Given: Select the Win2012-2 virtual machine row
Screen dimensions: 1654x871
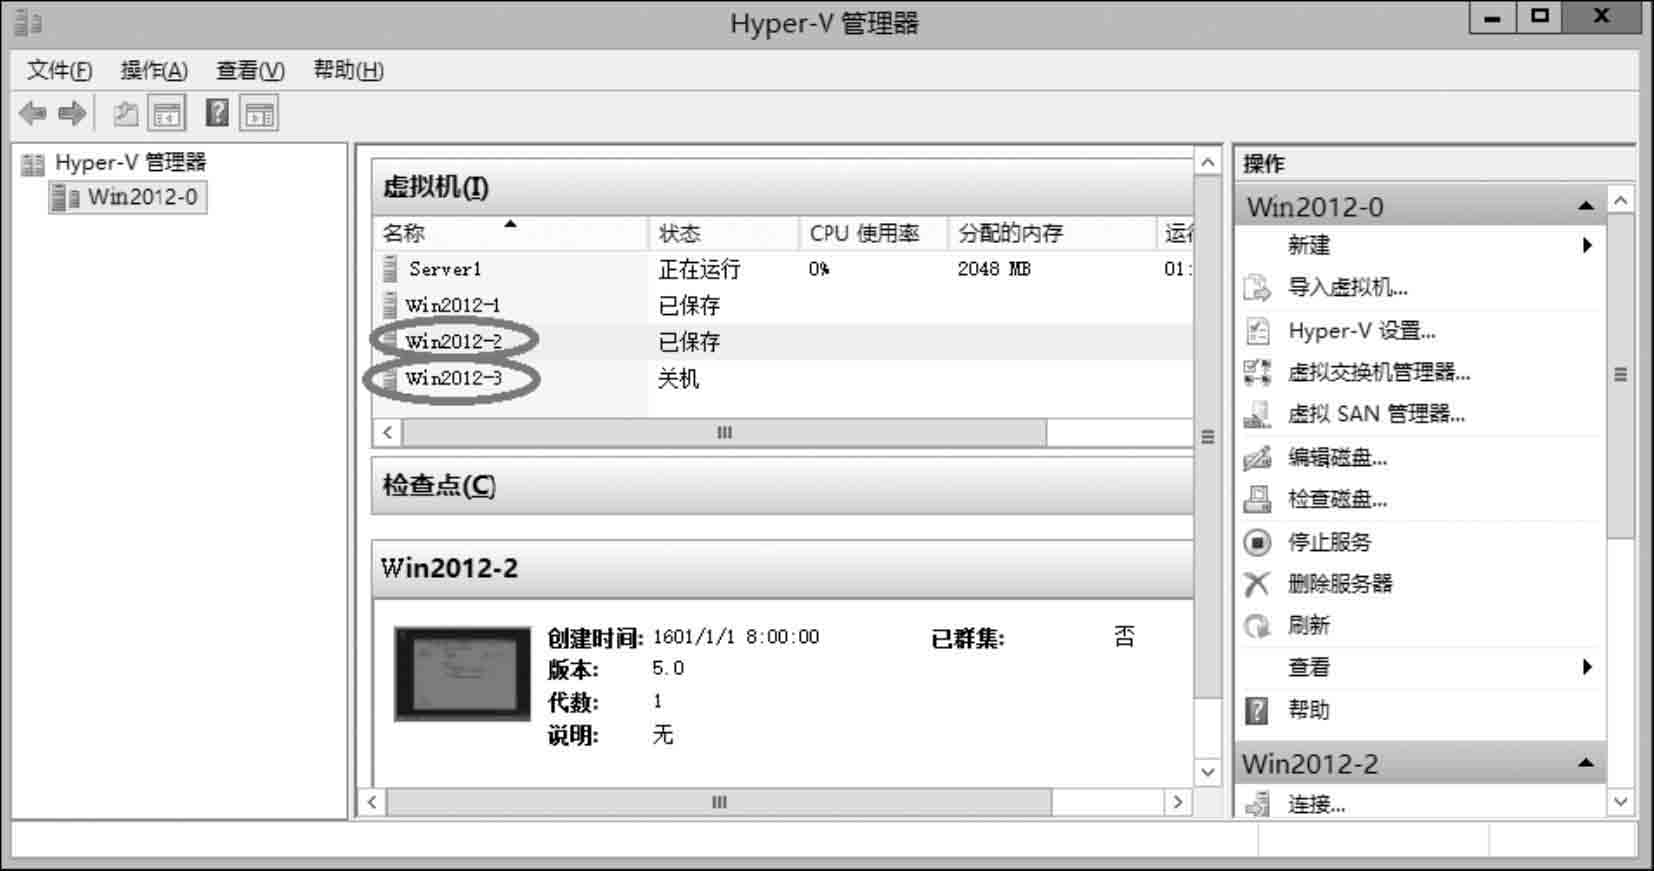Looking at the screenshot, I should pyautogui.click(x=783, y=341).
